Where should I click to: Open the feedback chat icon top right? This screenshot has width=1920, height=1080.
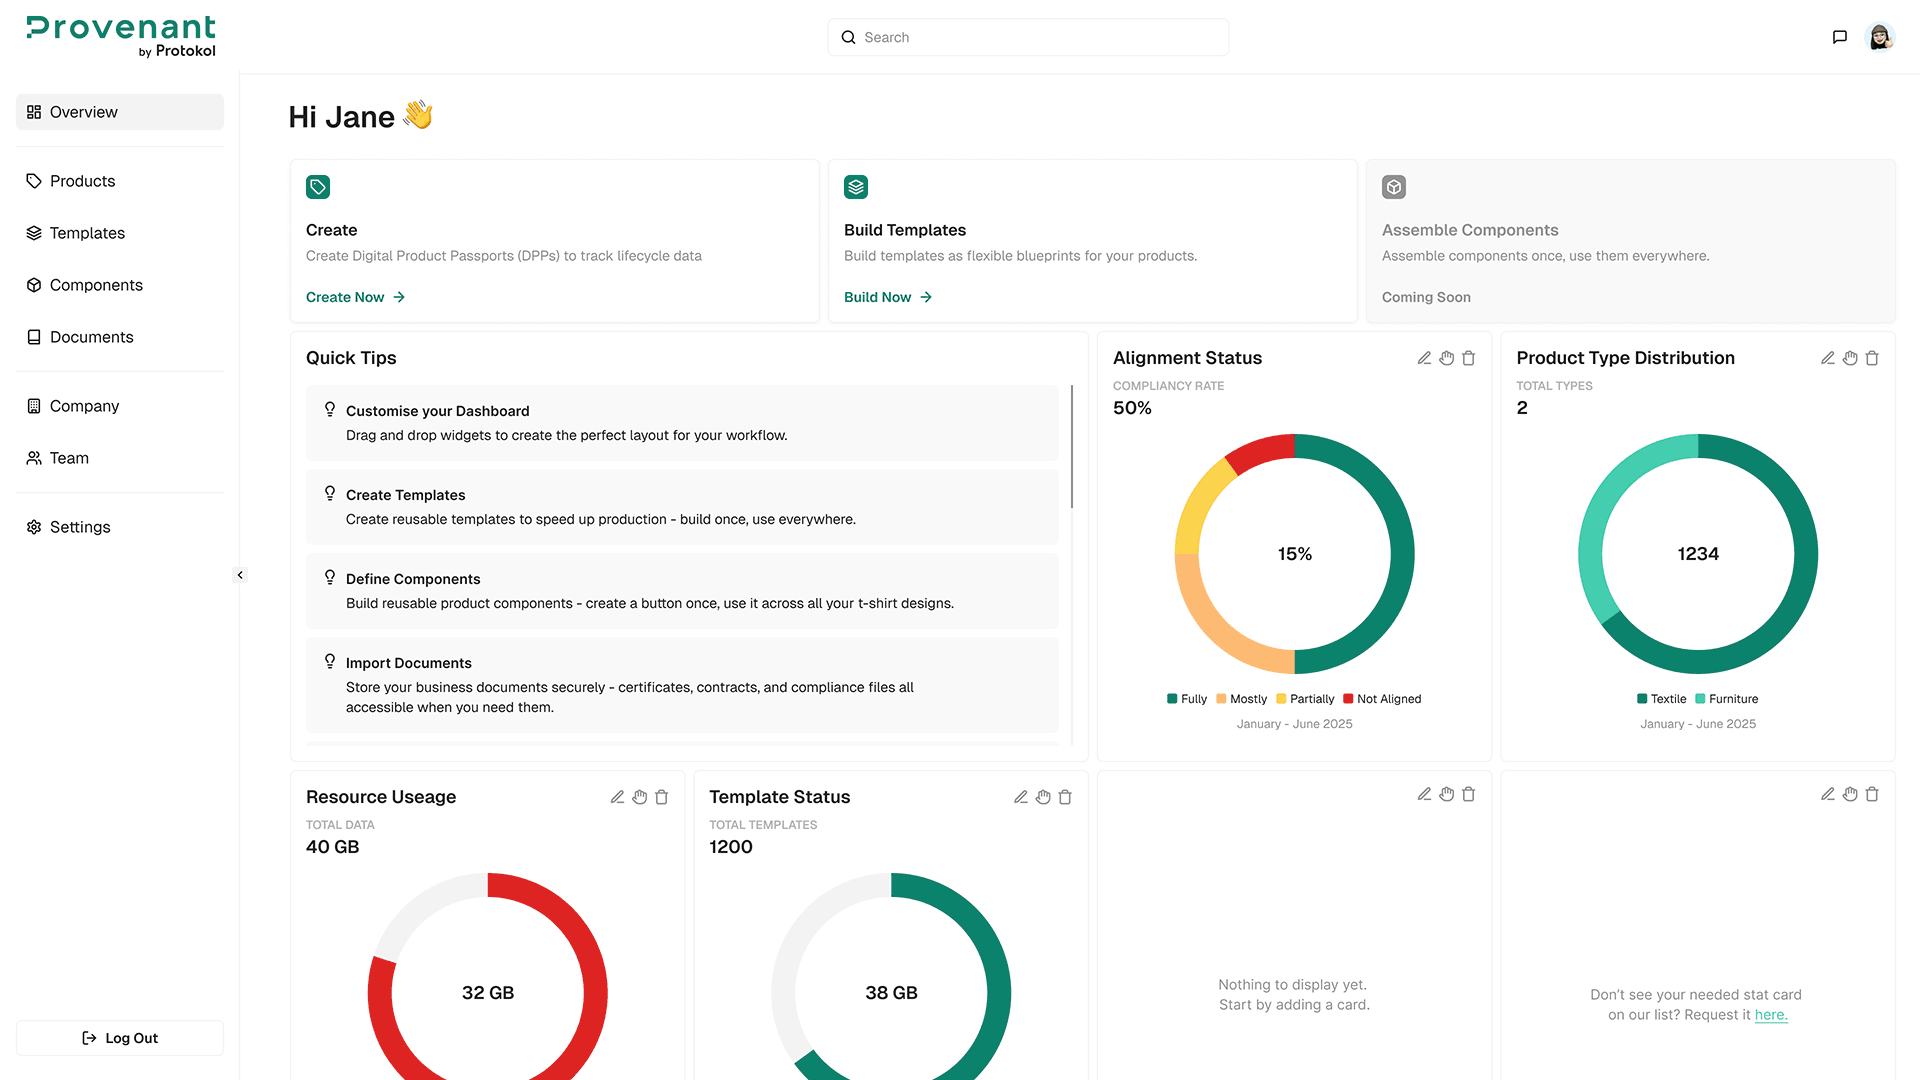[1839, 37]
